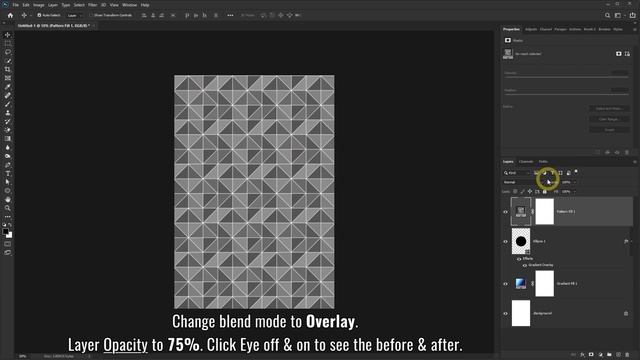Image resolution: width=640 pixels, height=360 pixels.
Task: Click the pixel mask icon in Properties
Action: pyautogui.click(x=619, y=54)
